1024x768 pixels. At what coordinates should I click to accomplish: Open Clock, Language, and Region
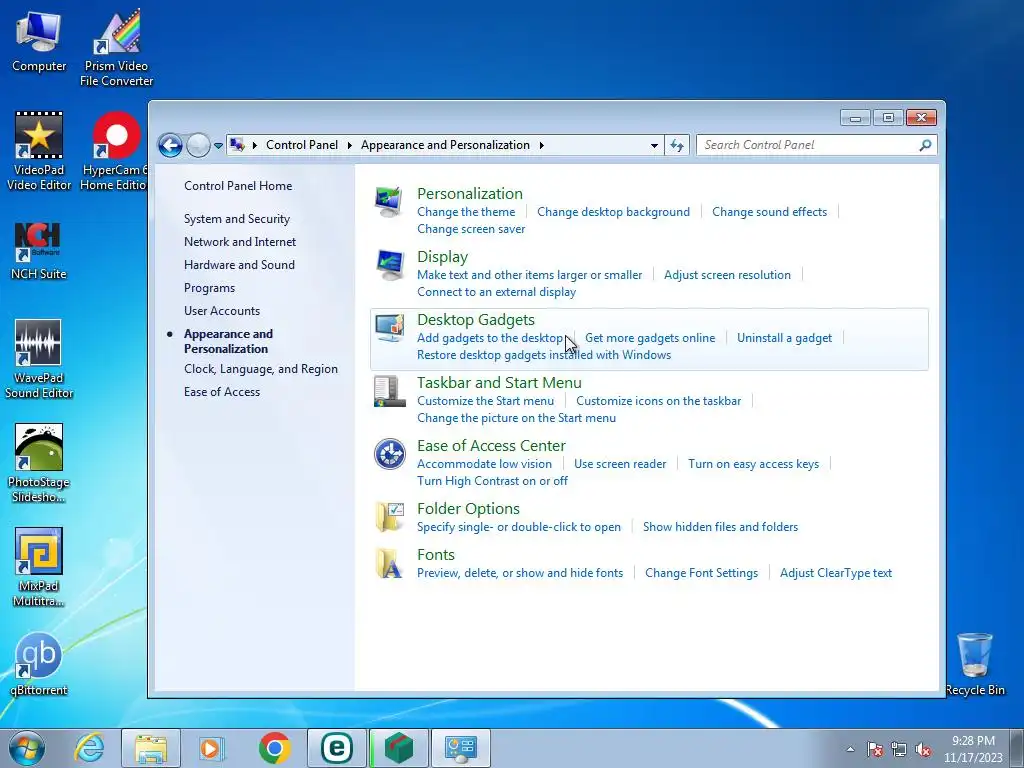tap(261, 369)
